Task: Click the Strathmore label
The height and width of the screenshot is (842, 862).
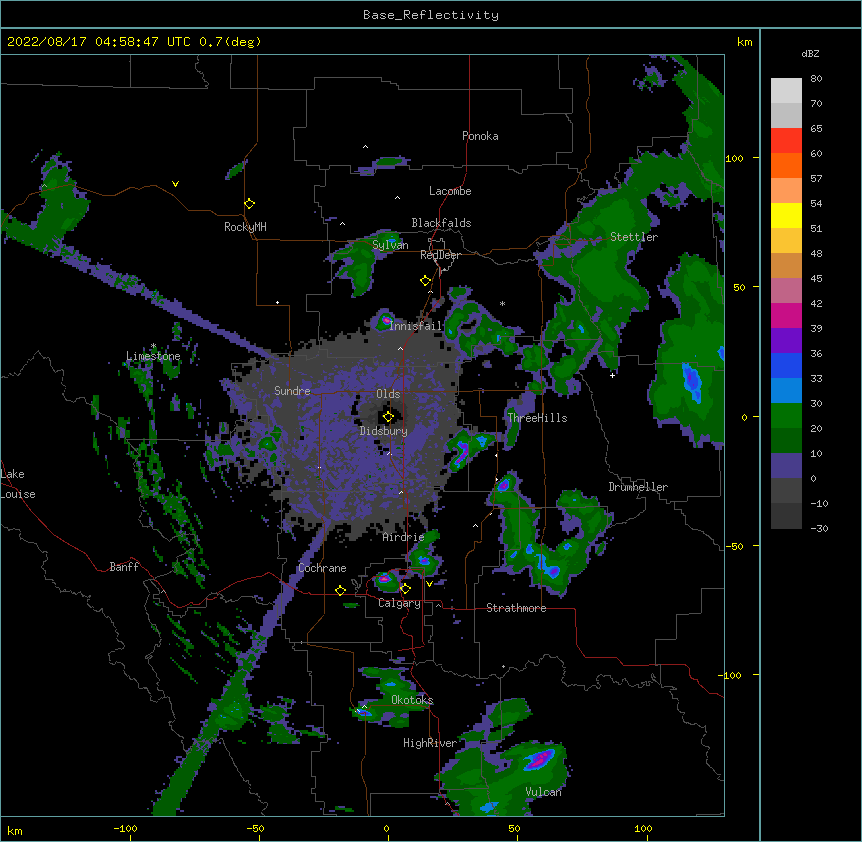Action: pyautogui.click(x=516, y=608)
